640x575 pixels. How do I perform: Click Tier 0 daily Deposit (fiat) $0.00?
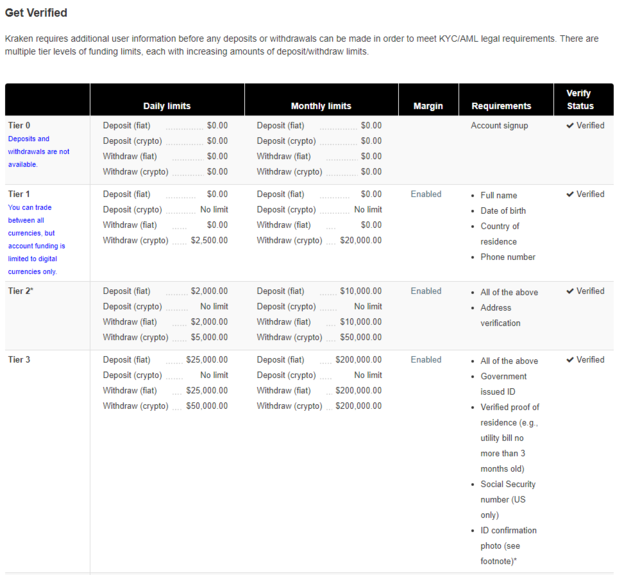point(217,125)
